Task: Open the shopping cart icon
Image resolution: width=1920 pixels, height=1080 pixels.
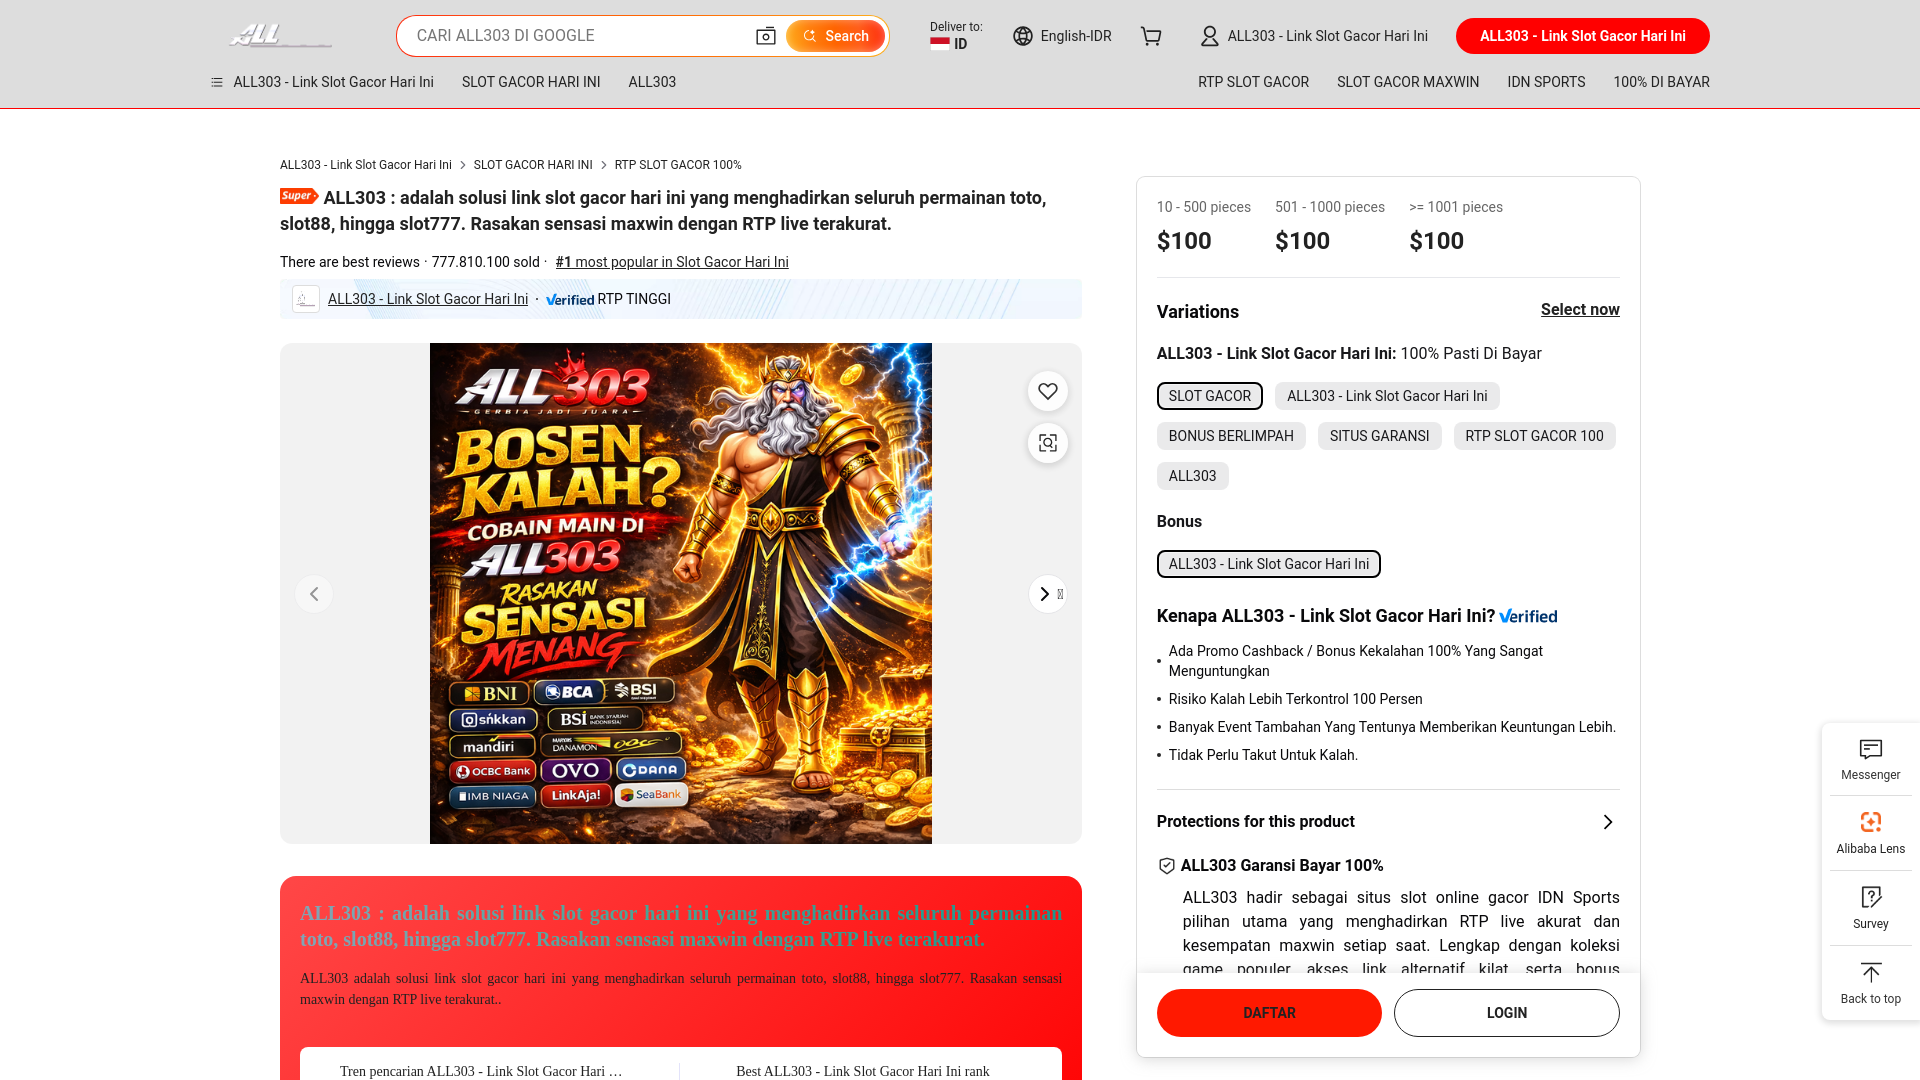Action: [x=1151, y=36]
